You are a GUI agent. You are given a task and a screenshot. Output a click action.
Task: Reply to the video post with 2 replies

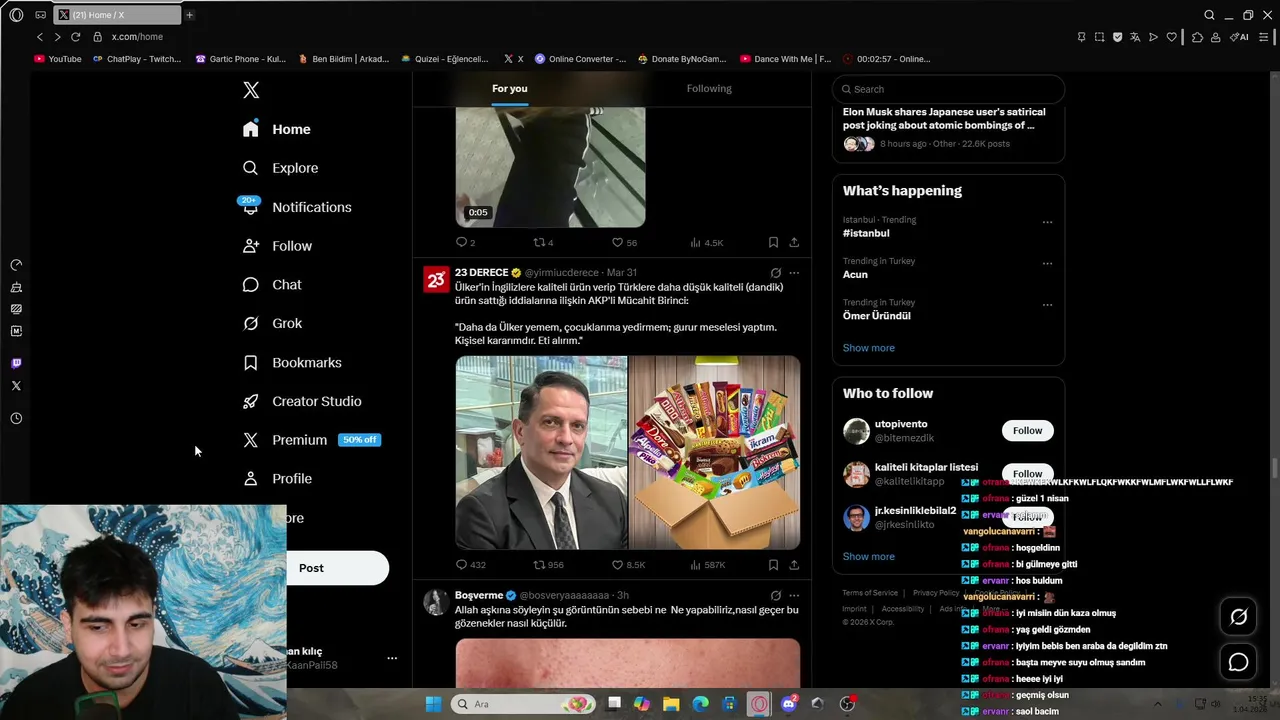(465, 243)
